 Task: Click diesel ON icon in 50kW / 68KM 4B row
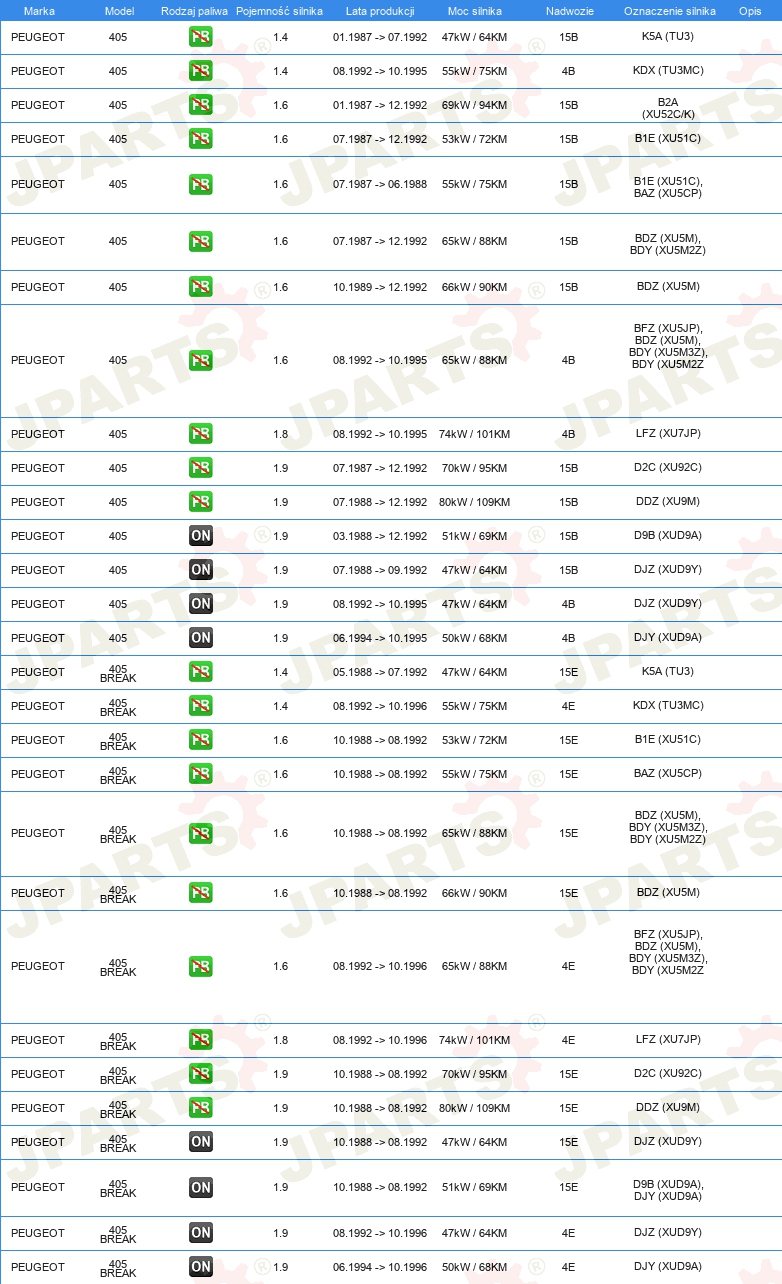click(x=200, y=638)
